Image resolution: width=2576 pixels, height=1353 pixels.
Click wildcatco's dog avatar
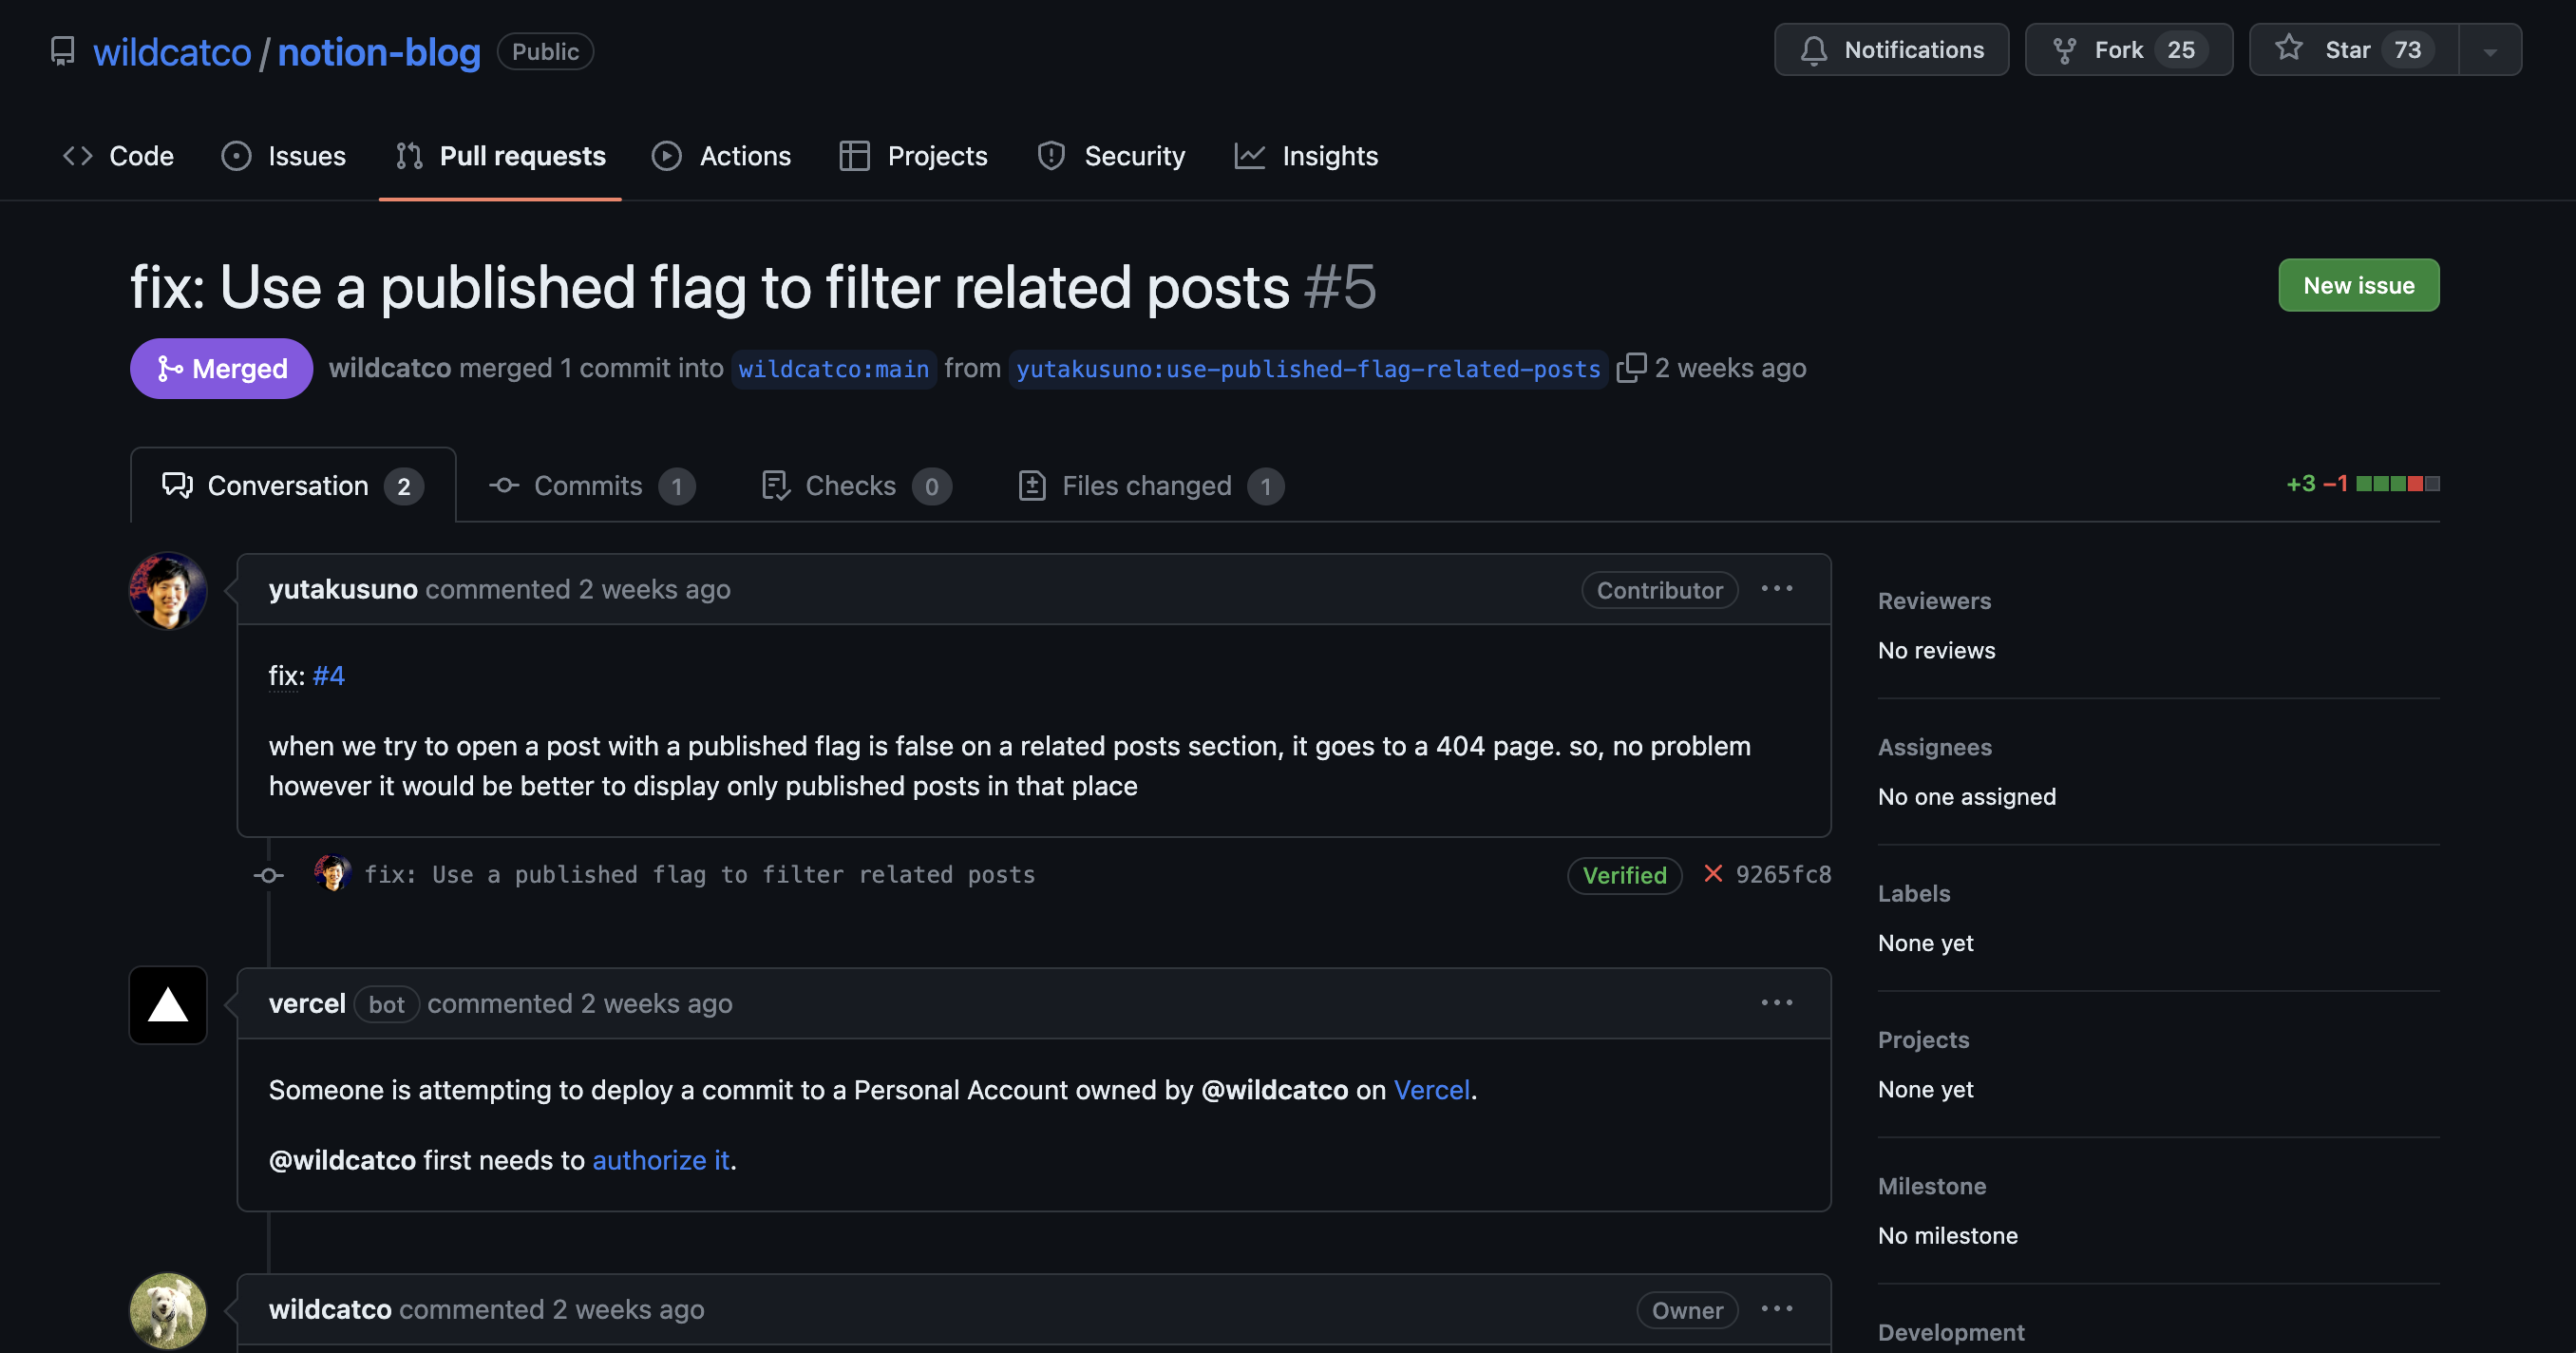(x=168, y=1311)
